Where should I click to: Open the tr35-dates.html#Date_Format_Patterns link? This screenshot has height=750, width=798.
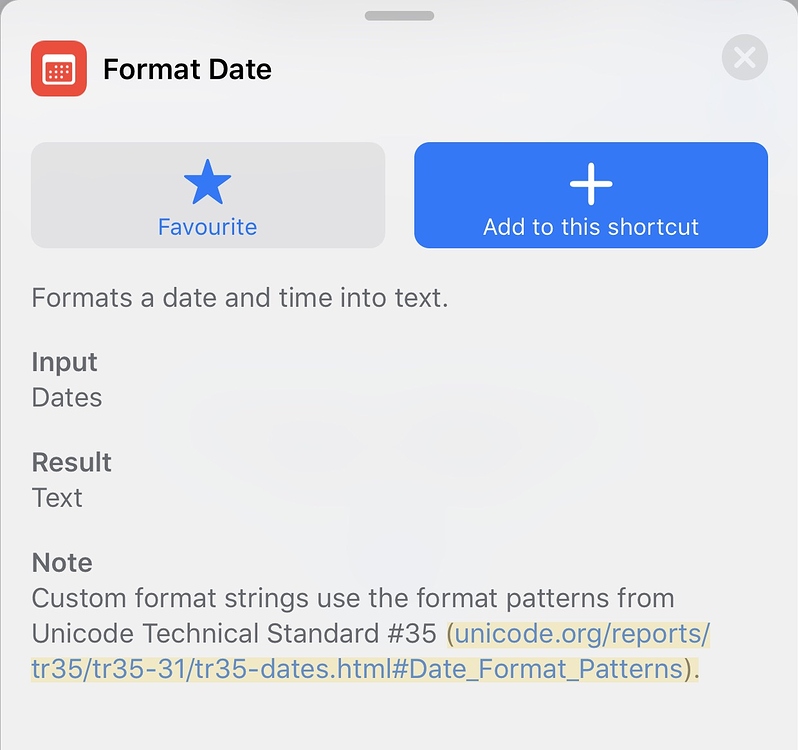pos(357,669)
